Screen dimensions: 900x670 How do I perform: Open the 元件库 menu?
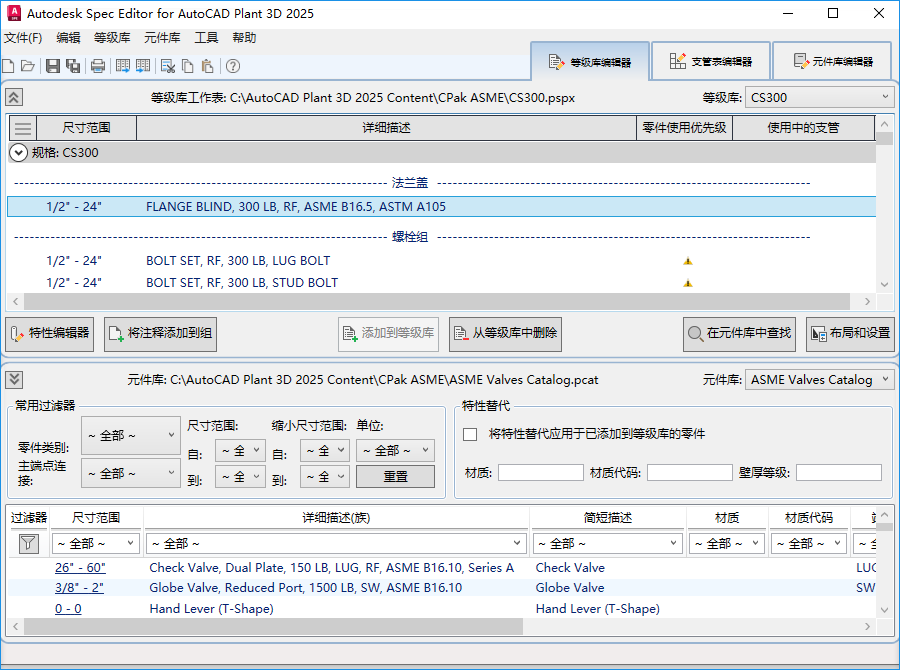162,38
